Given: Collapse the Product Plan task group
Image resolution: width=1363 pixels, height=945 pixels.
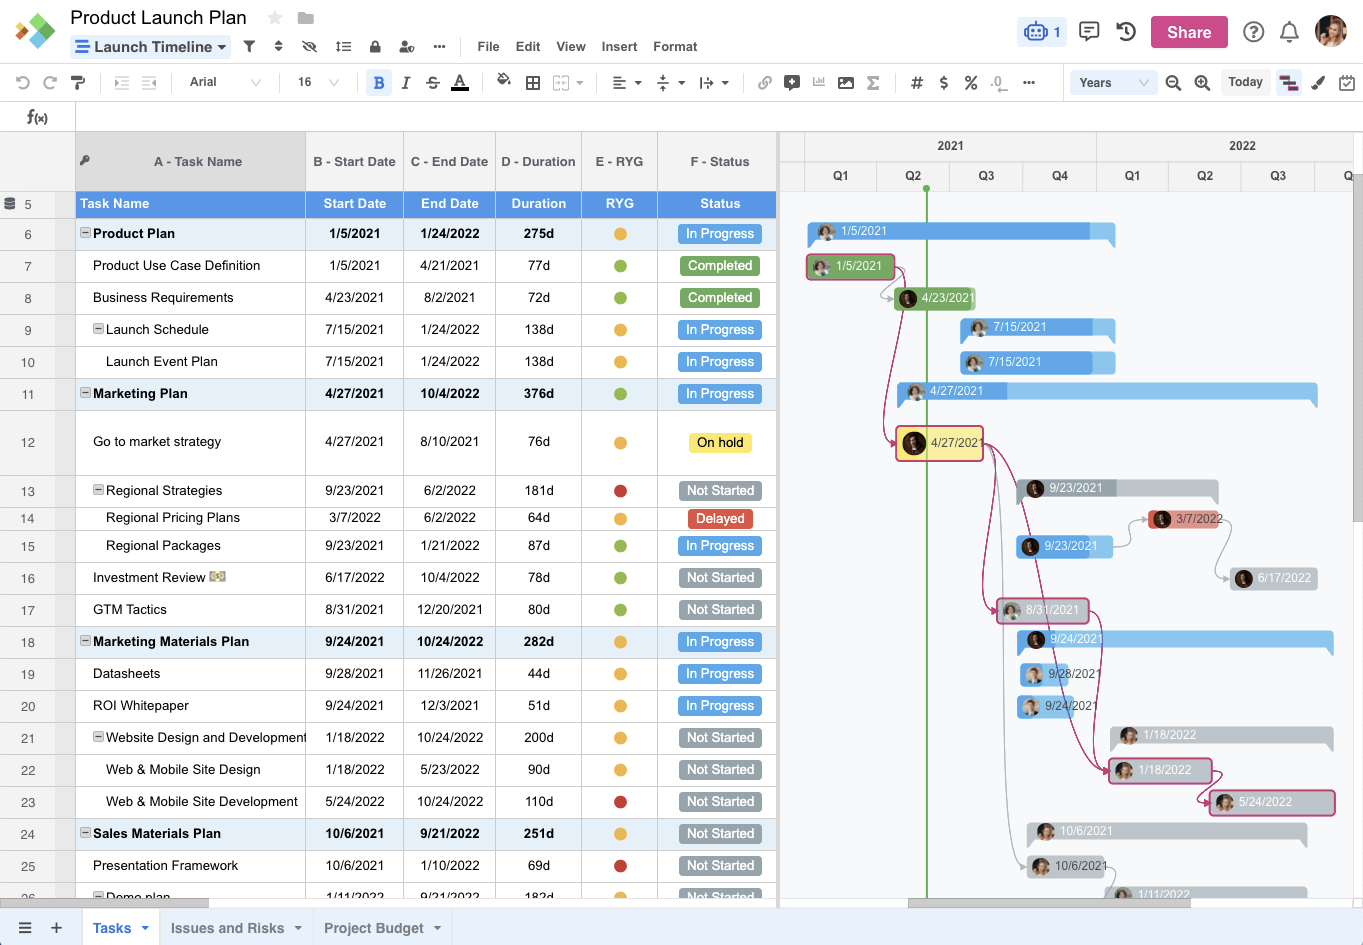Looking at the screenshot, I should (84, 233).
